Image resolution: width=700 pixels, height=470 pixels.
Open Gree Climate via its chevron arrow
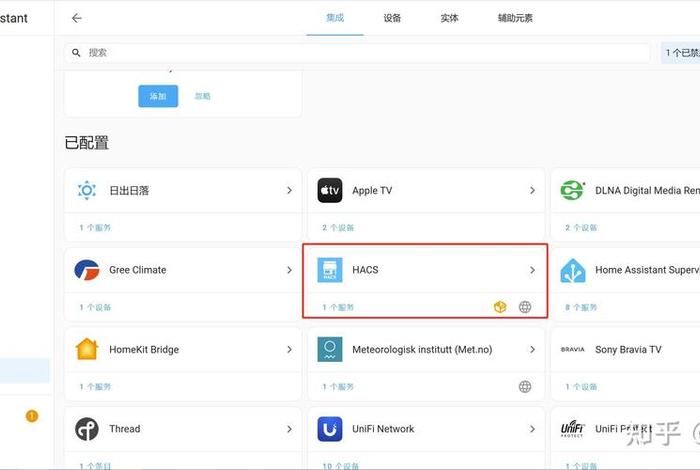coord(289,270)
